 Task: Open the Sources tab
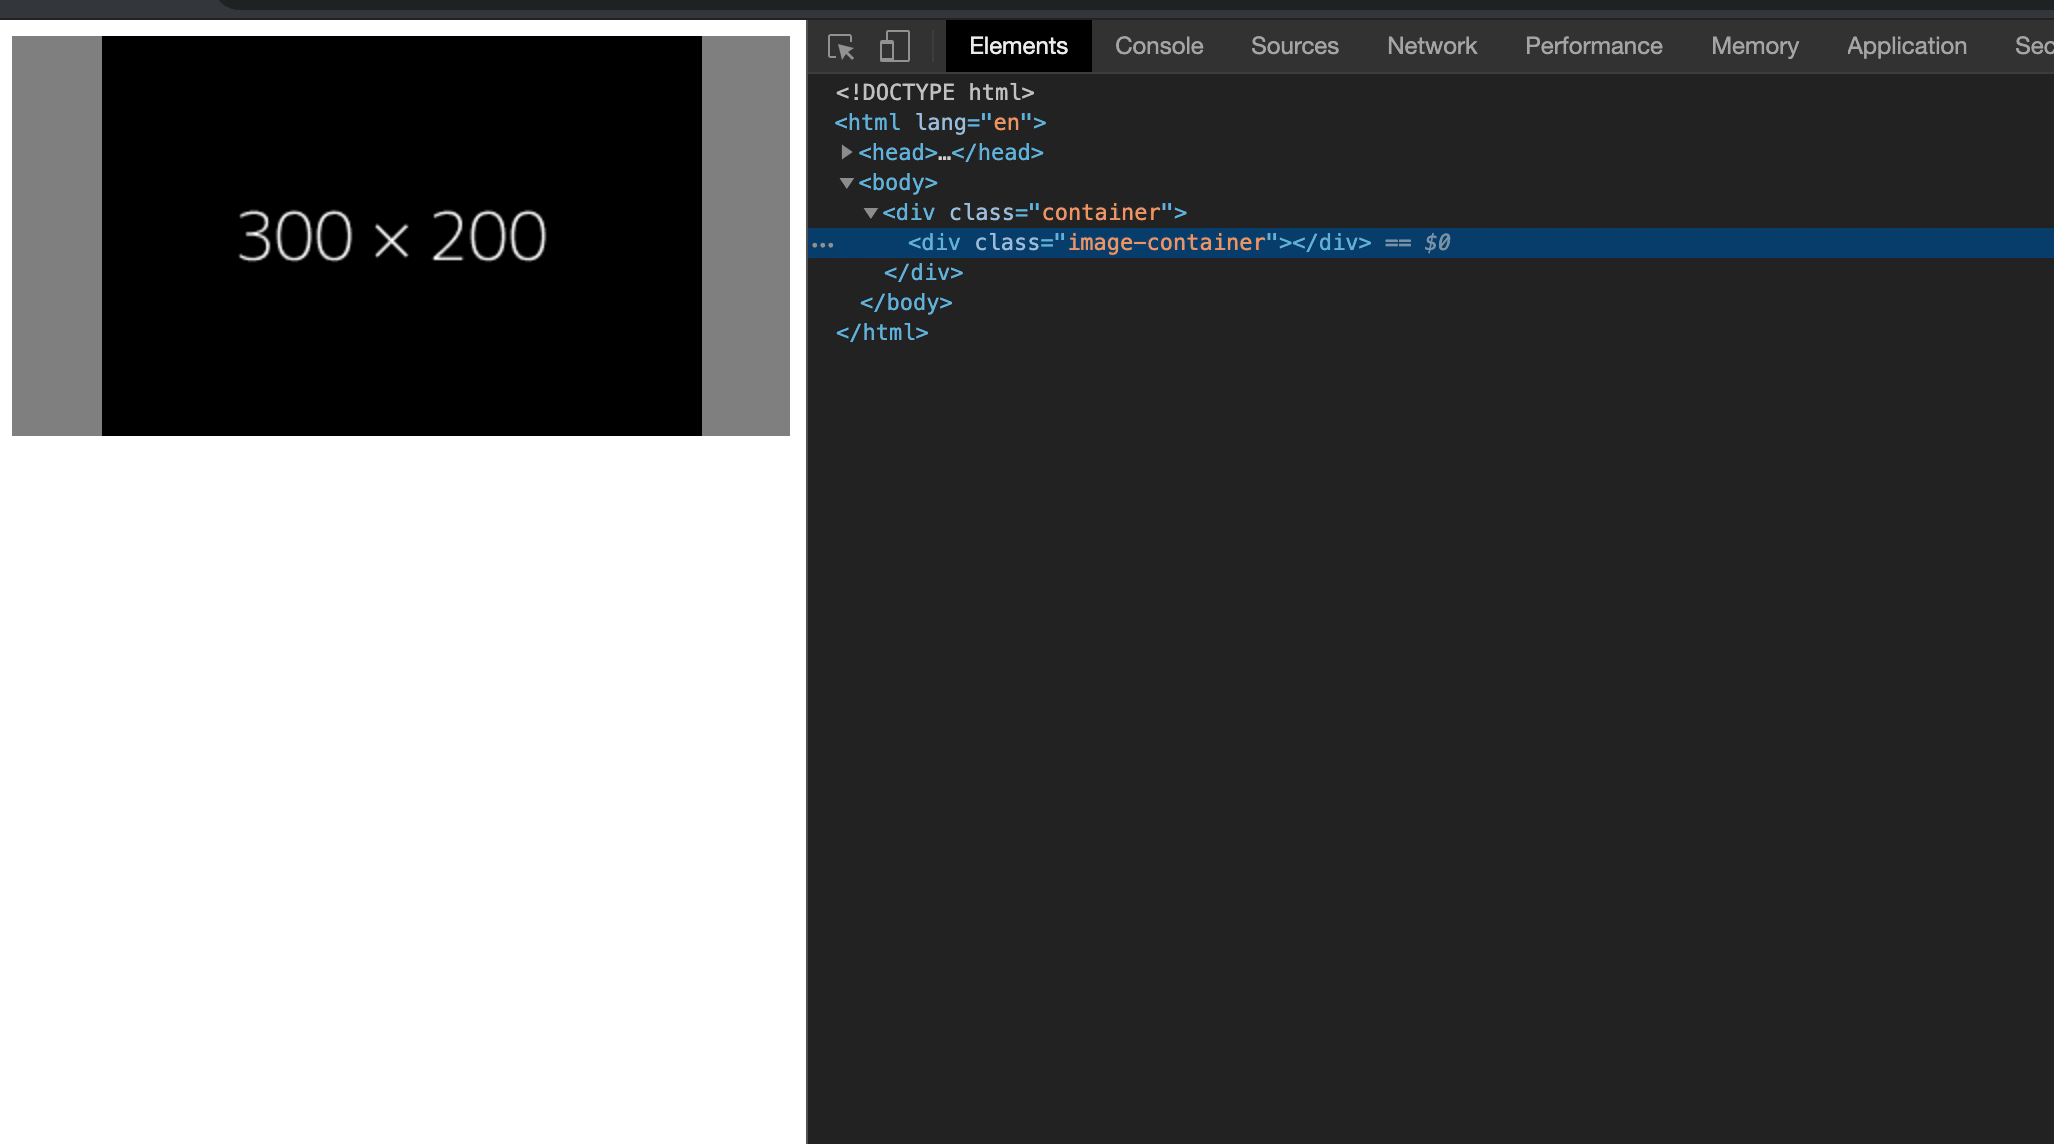(x=1294, y=46)
